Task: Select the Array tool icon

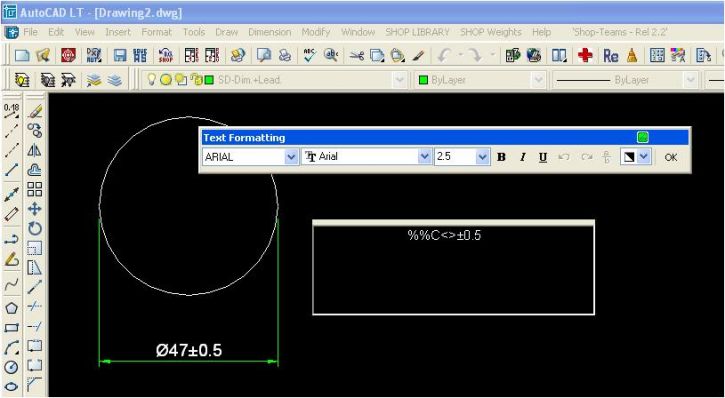Action: (x=35, y=190)
